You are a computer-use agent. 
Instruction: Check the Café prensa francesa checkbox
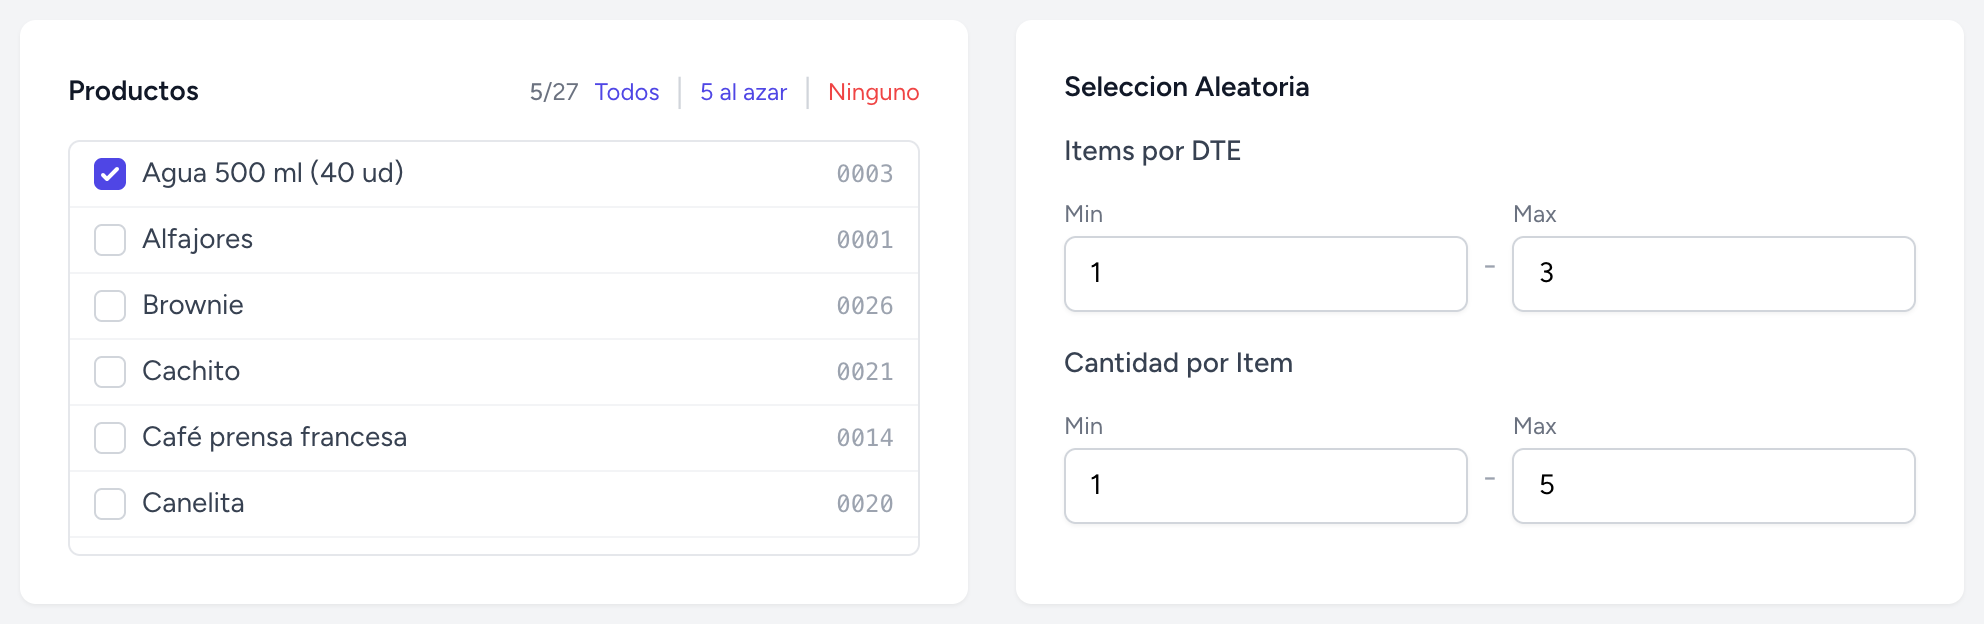pyautogui.click(x=110, y=437)
